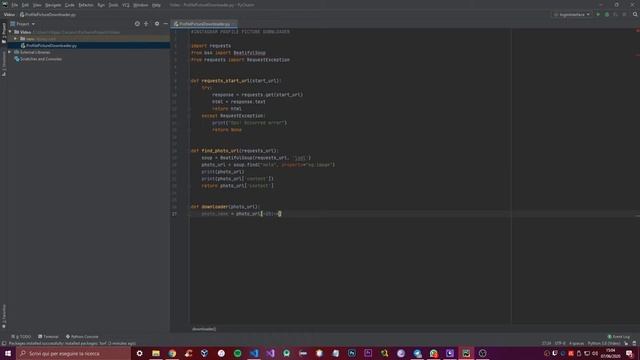Image resolution: width=640 pixels, height=360 pixels.
Task: Click the red error stripe mark at top of scrollbar
Action: click(x=637, y=31)
